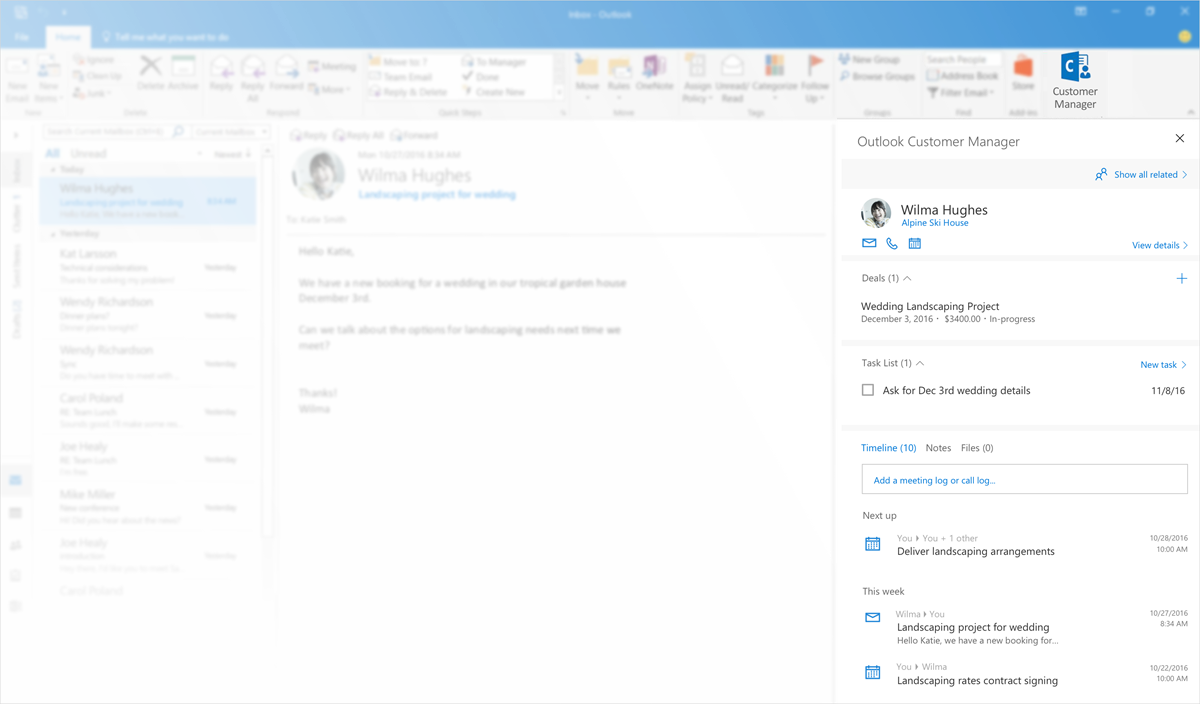Call Wilma using the phone icon
This screenshot has width=1200, height=704.
click(891, 243)
